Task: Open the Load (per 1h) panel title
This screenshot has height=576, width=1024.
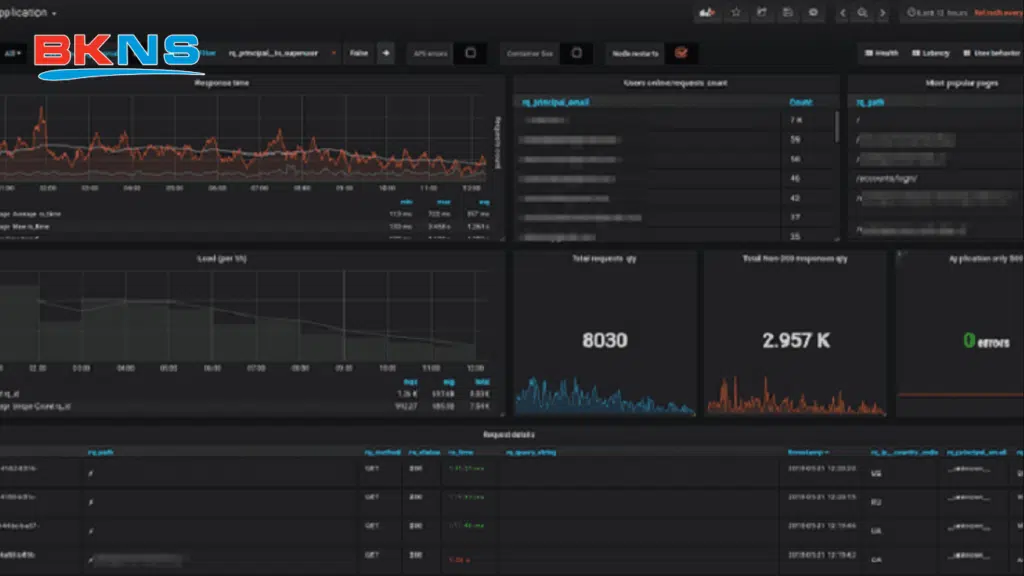Action: (221, 259)
